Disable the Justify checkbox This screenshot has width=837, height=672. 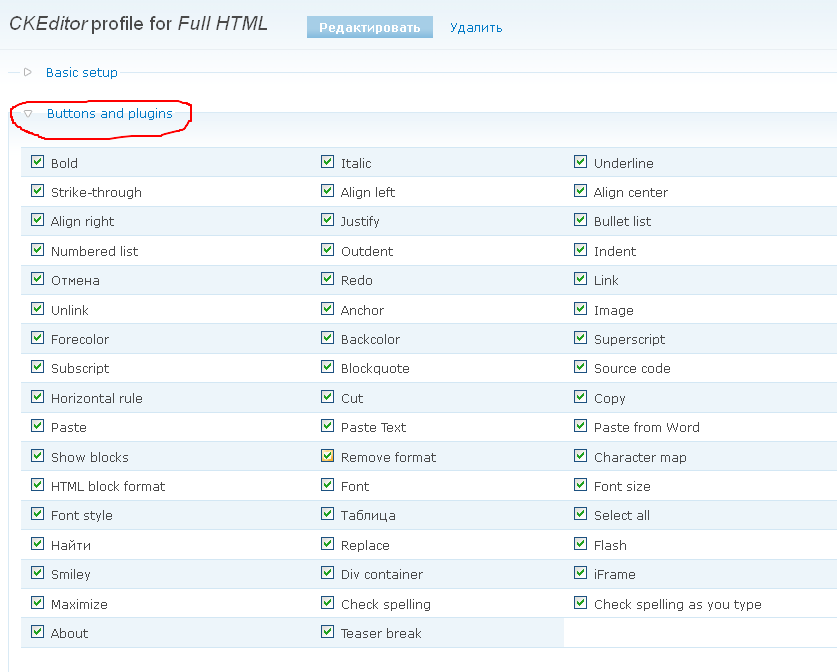click(327, 219)
